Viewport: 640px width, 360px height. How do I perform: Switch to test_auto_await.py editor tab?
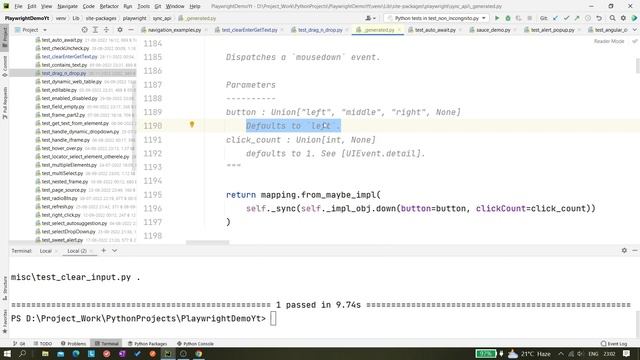pyautogui.click(x=435, y=30)
